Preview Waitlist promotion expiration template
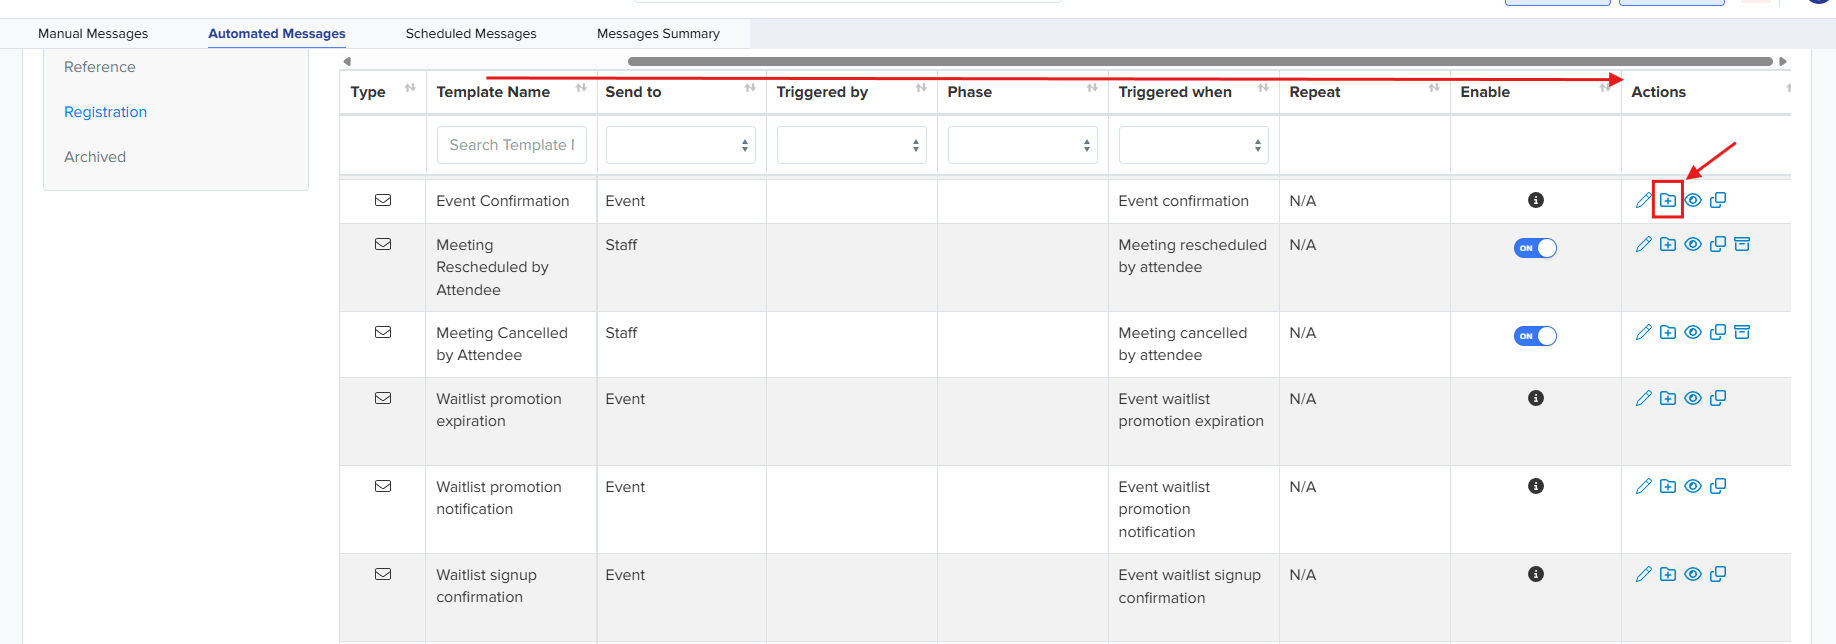This screenshot has width=1836, height=644. click(x=1693, y=398)
